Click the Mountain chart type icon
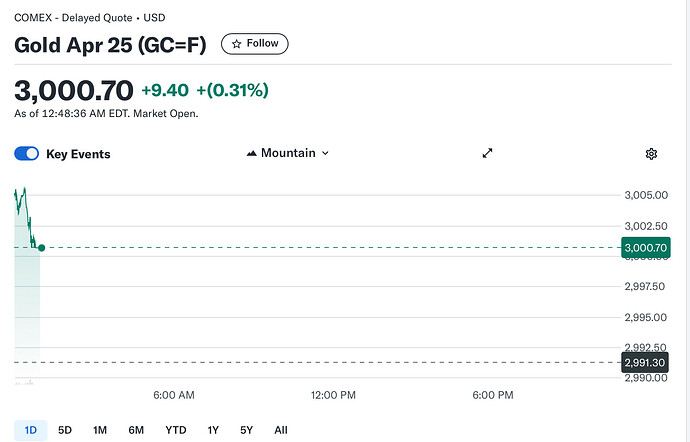Viewport: 690px width, 442px height. 251,153
